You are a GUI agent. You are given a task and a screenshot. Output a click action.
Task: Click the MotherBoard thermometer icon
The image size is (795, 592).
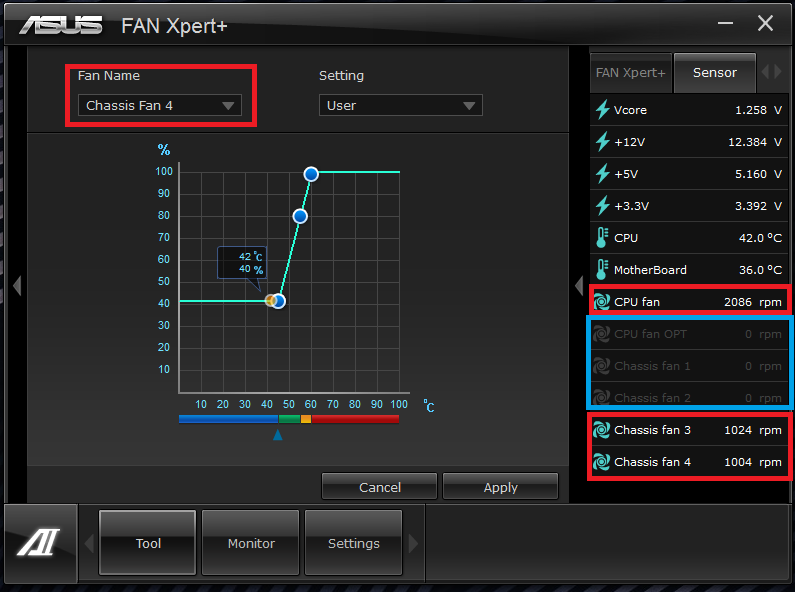602,269
